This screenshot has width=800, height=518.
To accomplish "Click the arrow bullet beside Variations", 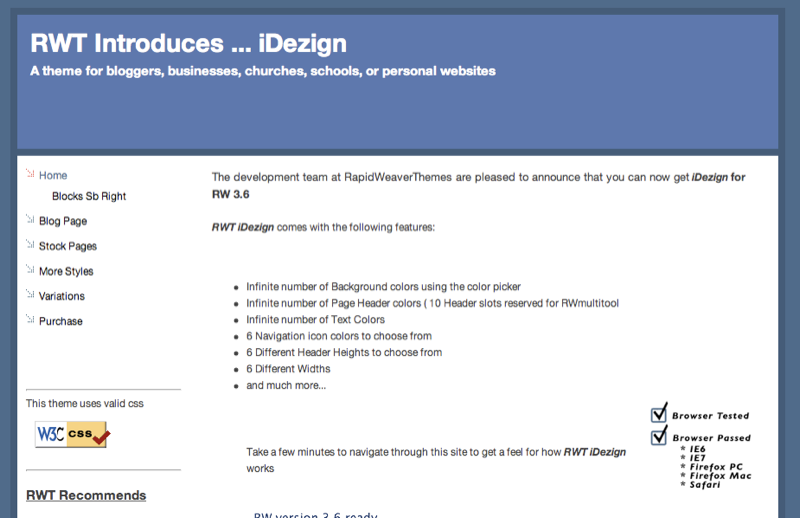I will click(x=30, y=295).
